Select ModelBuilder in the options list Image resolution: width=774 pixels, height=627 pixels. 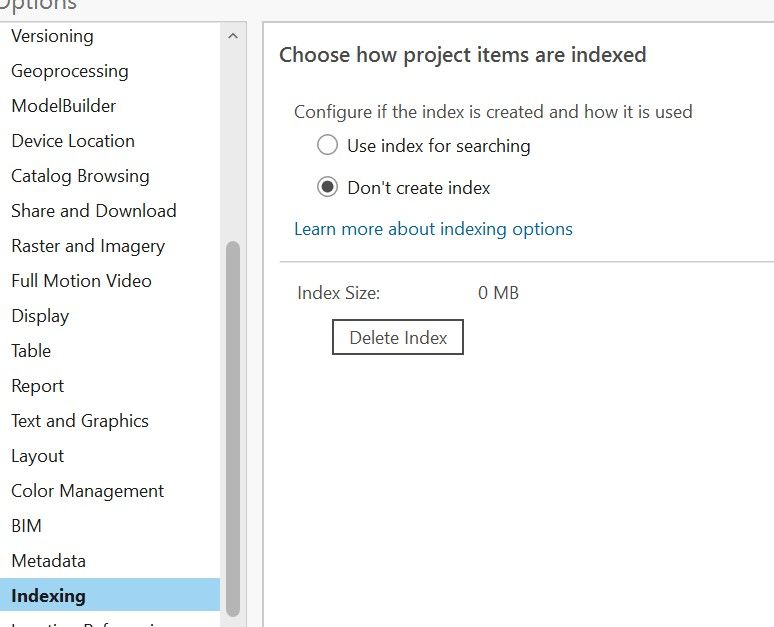(x=64, y=106)
